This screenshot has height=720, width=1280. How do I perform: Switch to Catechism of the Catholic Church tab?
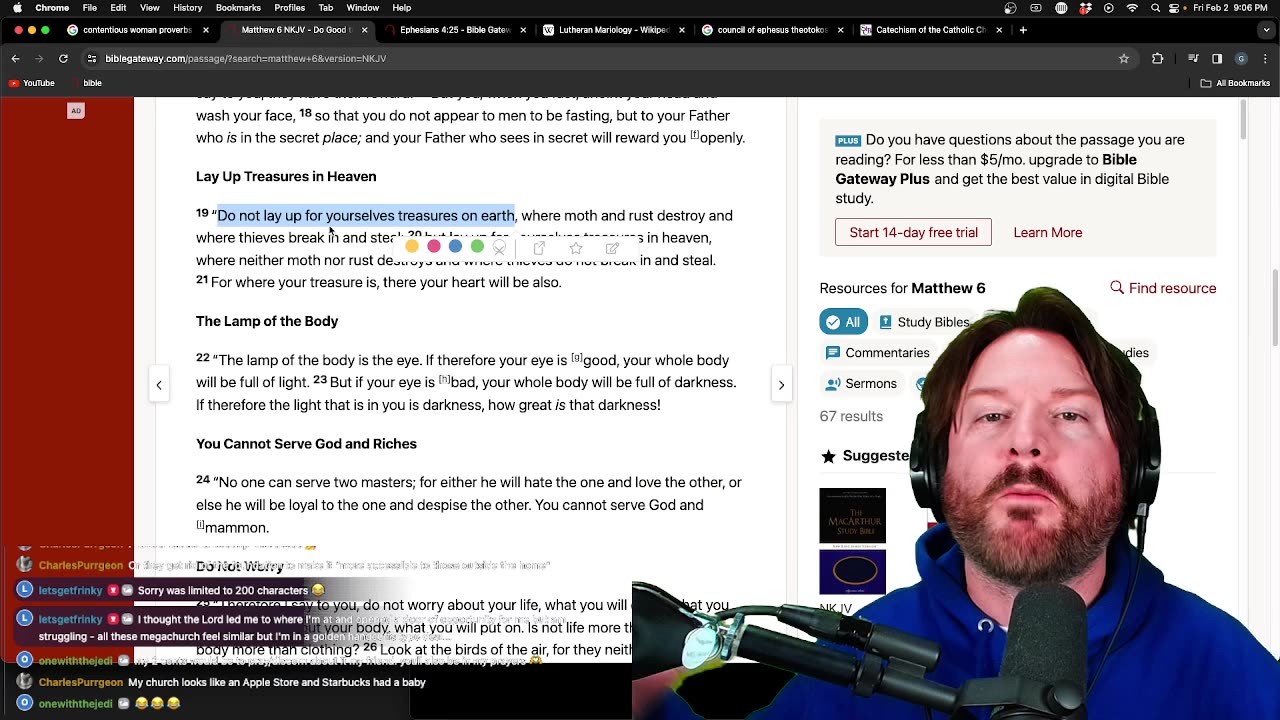pos(930,30)
